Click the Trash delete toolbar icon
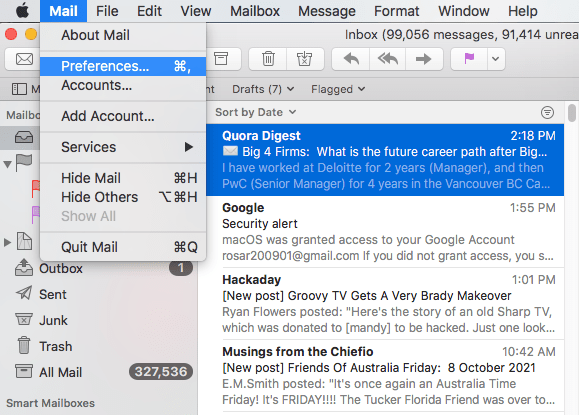579x415 pixels. point(268,59)
